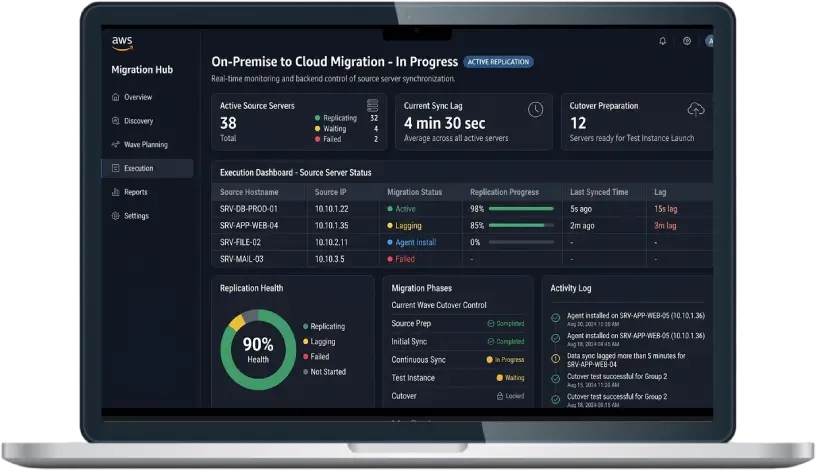Click the Discovery search icon
816x470 pixels.
(x=116, y=121)
